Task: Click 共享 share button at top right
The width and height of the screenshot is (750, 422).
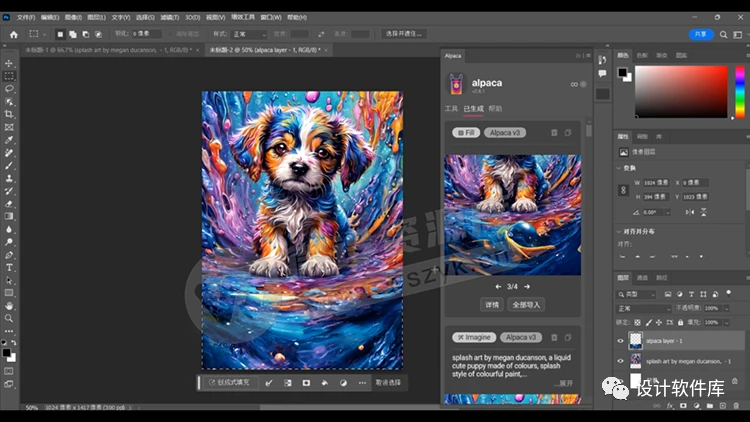Action: (x=701, y=34)
